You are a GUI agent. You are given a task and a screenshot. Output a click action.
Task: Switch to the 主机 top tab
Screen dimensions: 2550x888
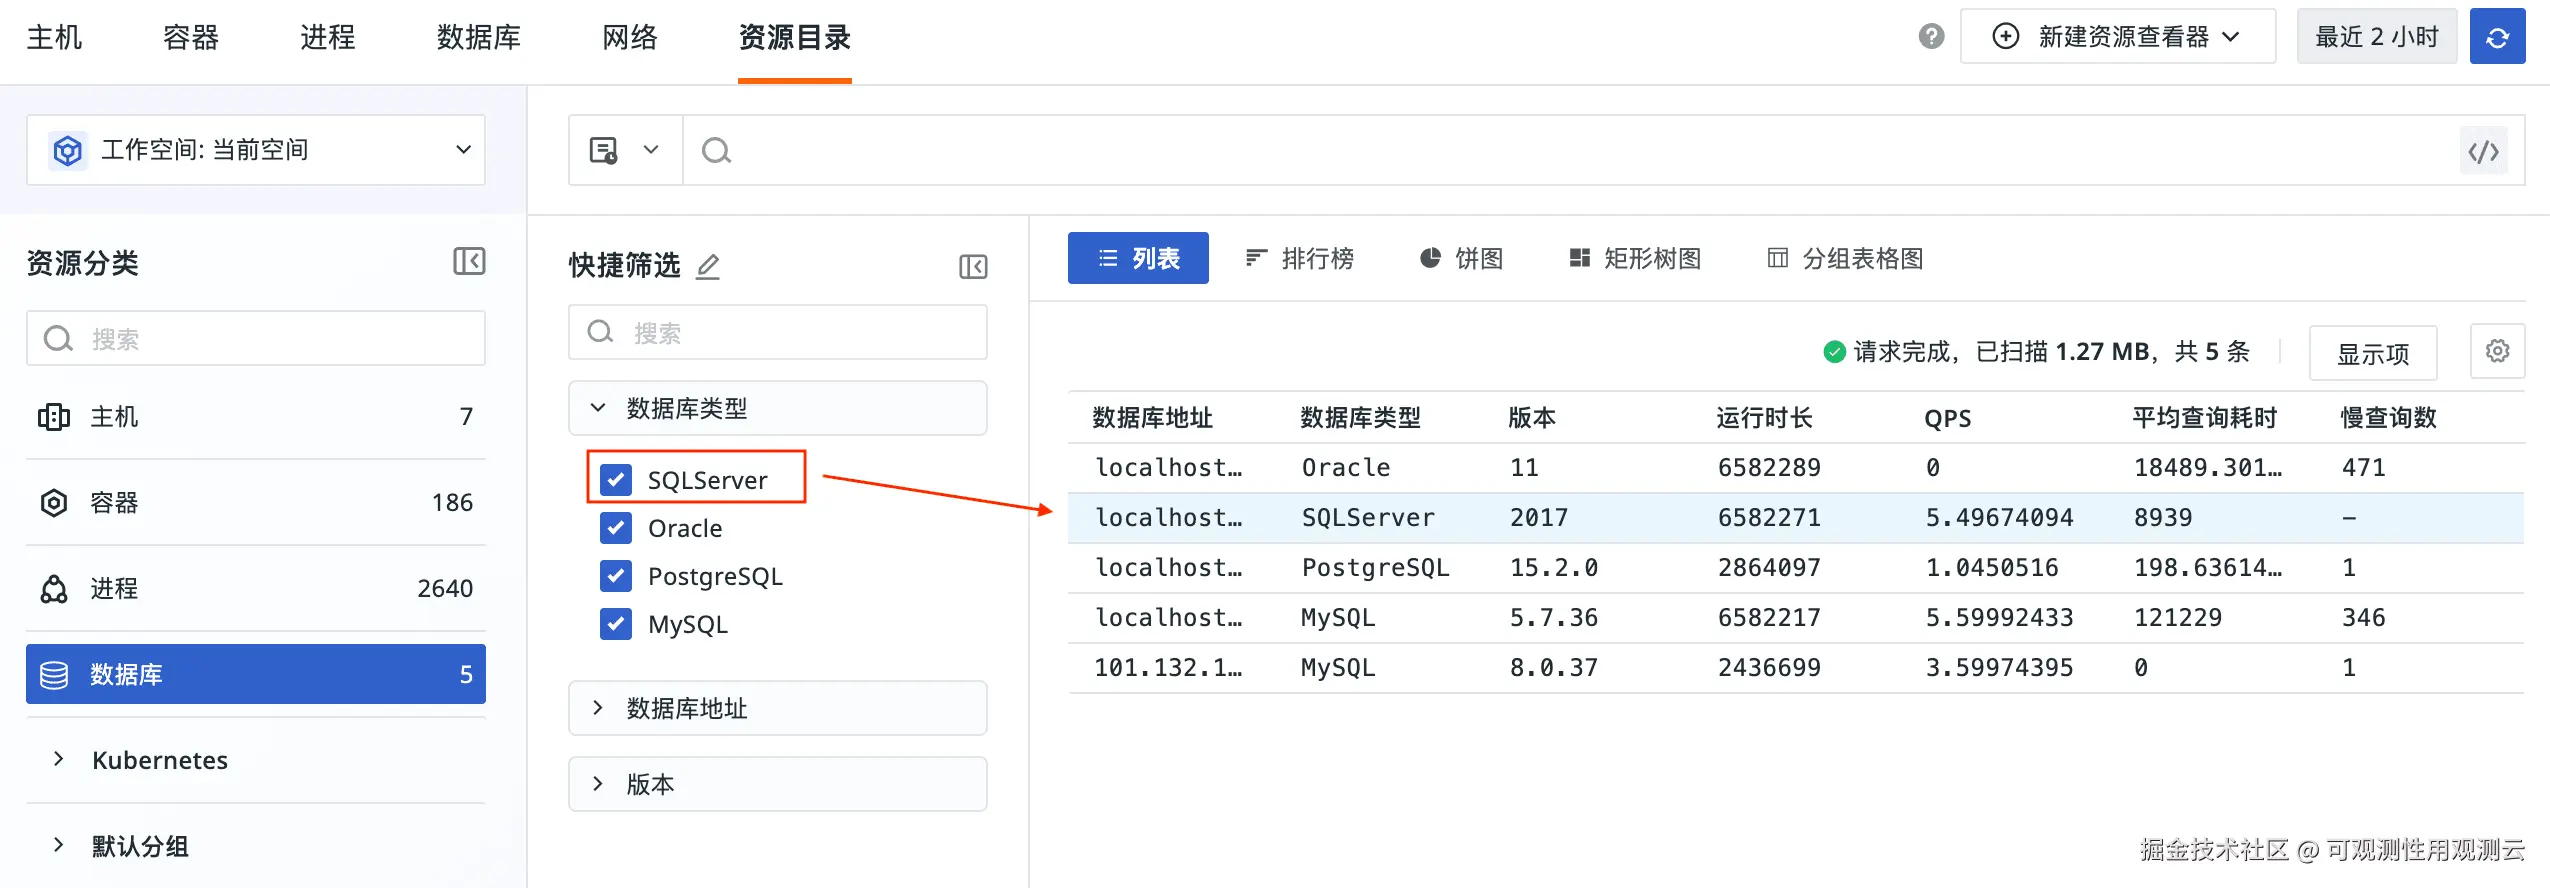pos(54,38)
